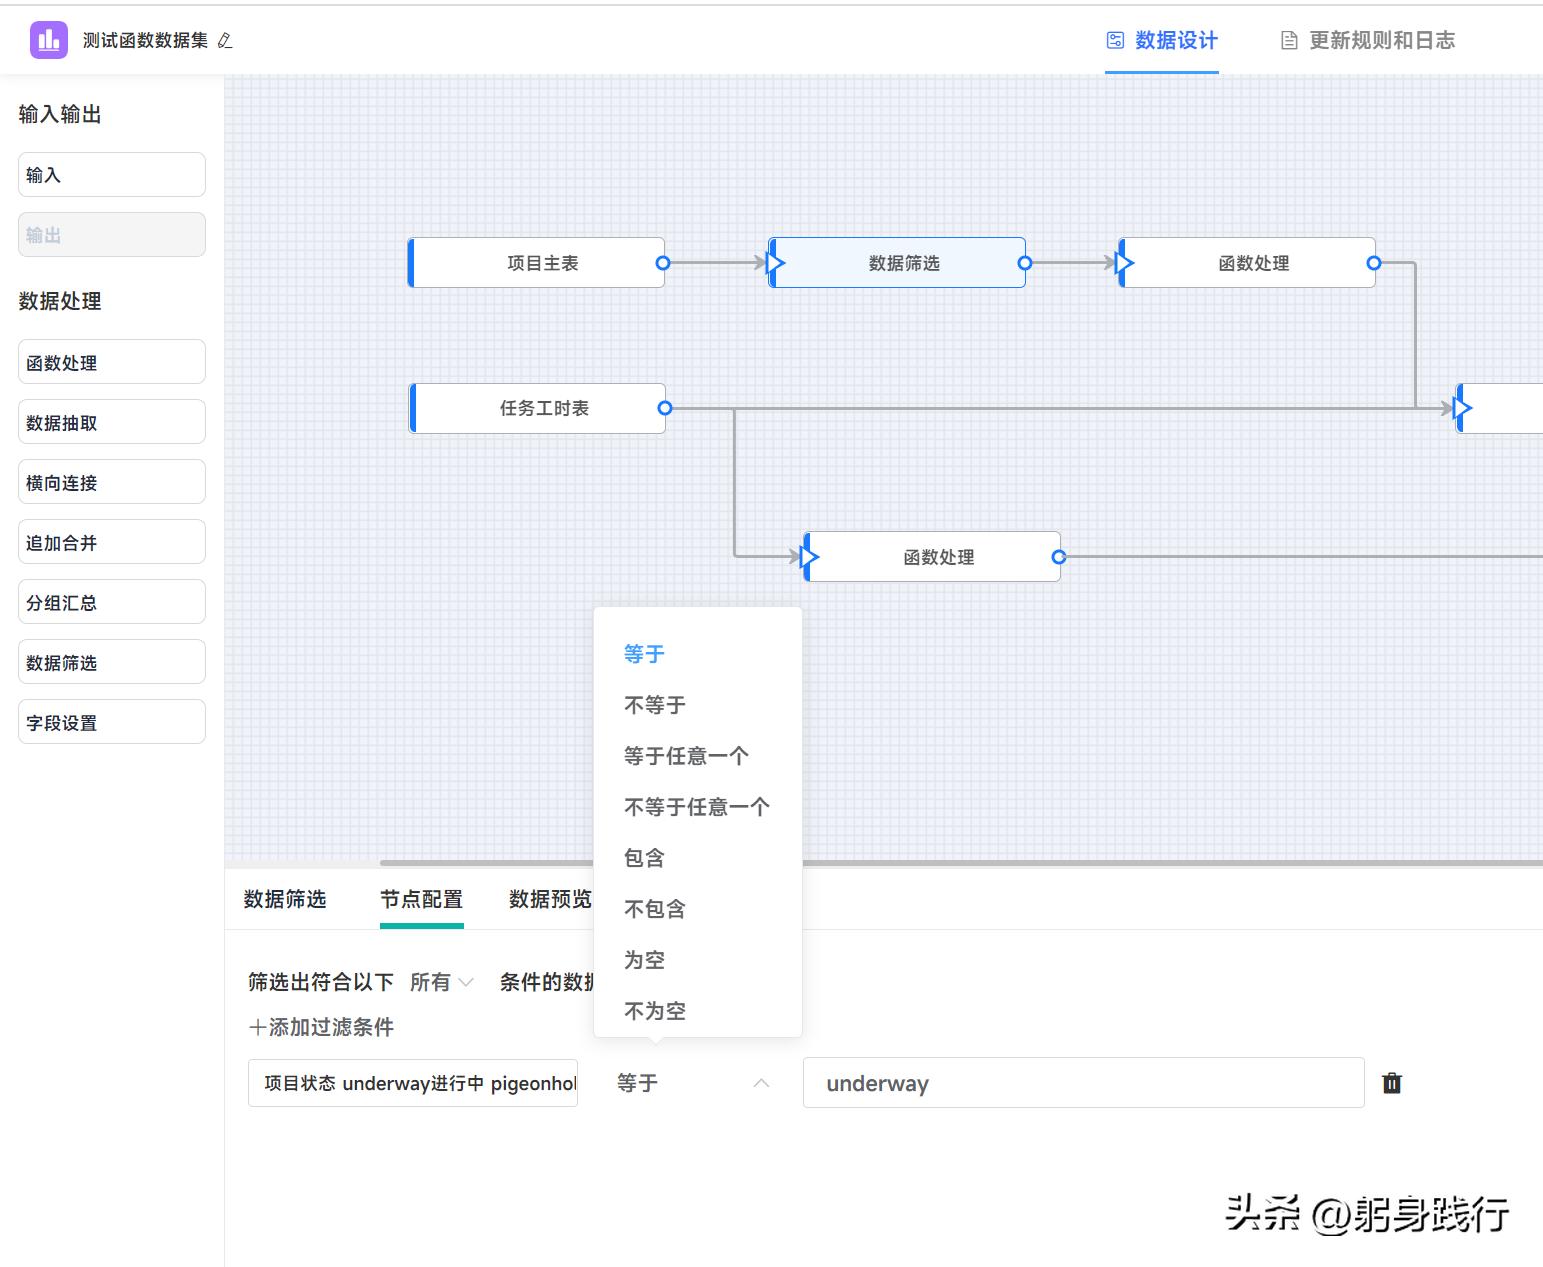
Task: Click output port of lower 函数处理 node
Action: [1059, 557]
